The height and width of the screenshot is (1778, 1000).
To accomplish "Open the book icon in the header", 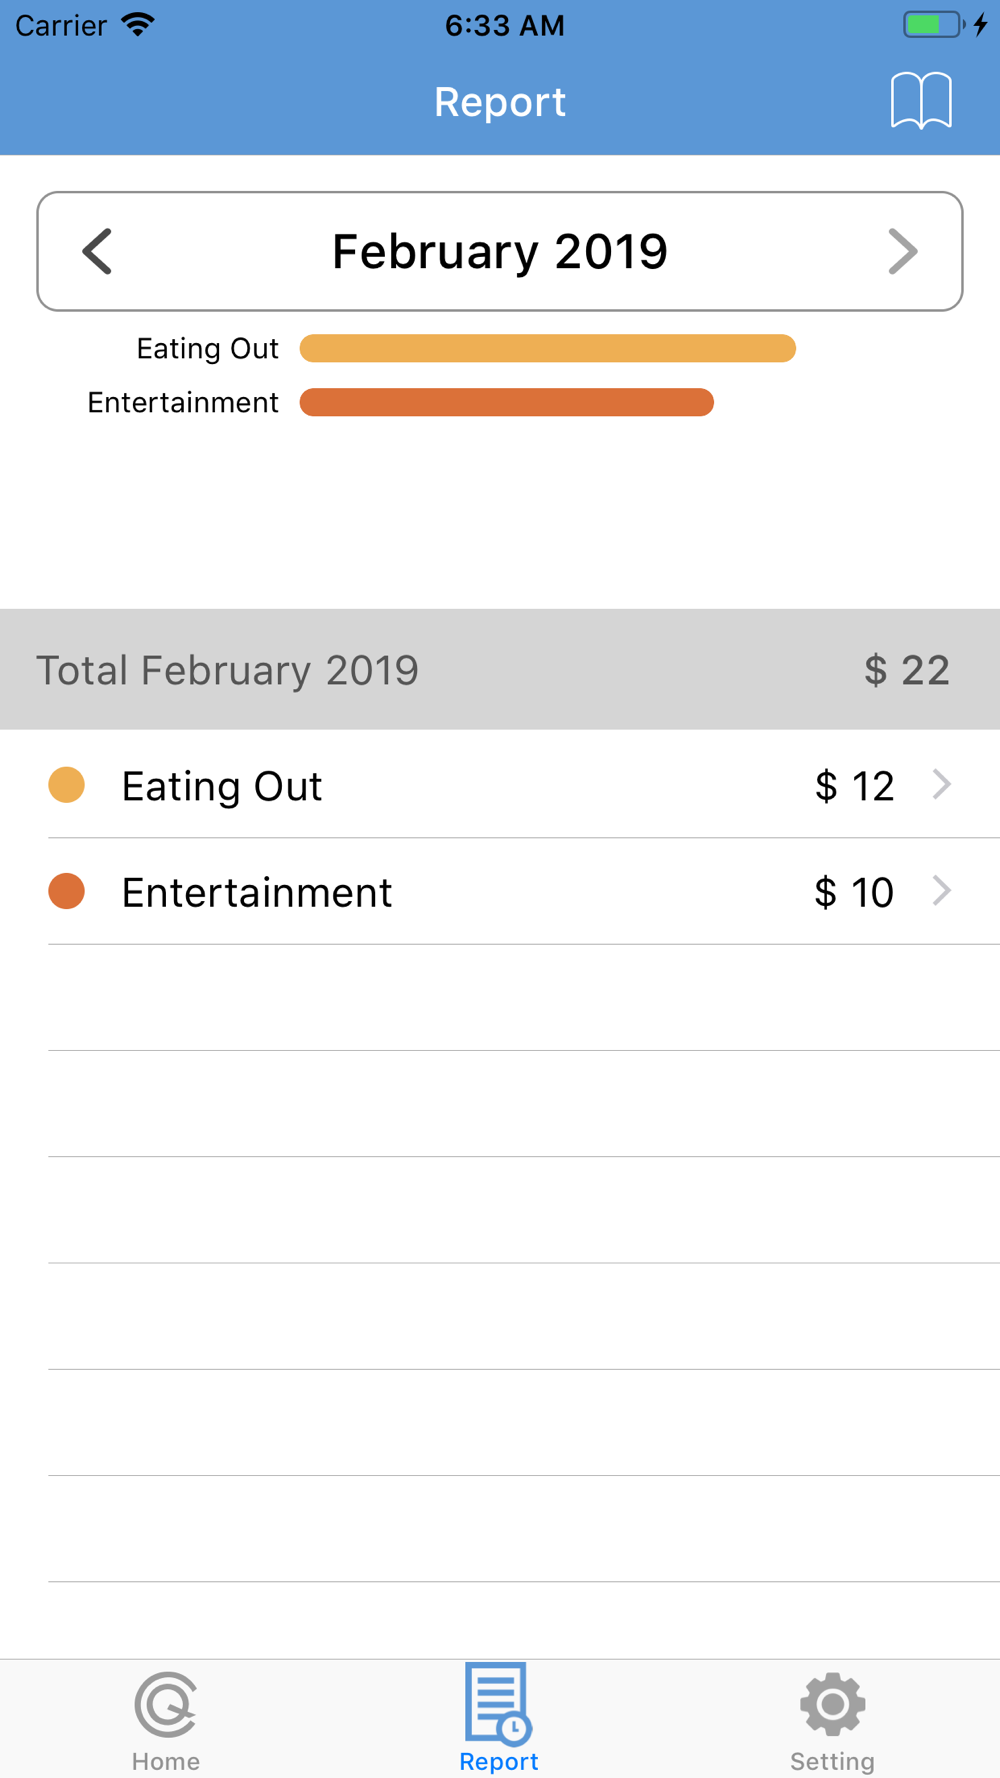I will [921, 101].
